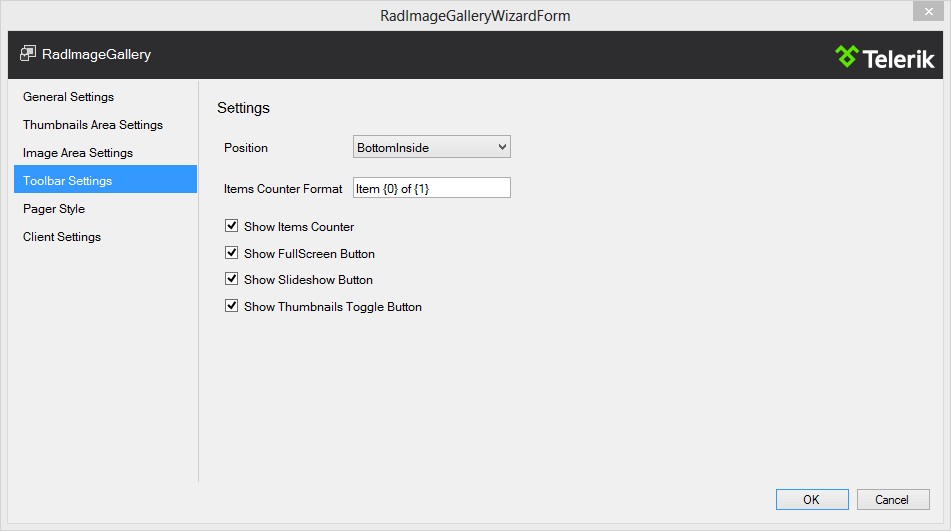Expand the Position dropdown
The image size is (951, 531).
(432, 148)
